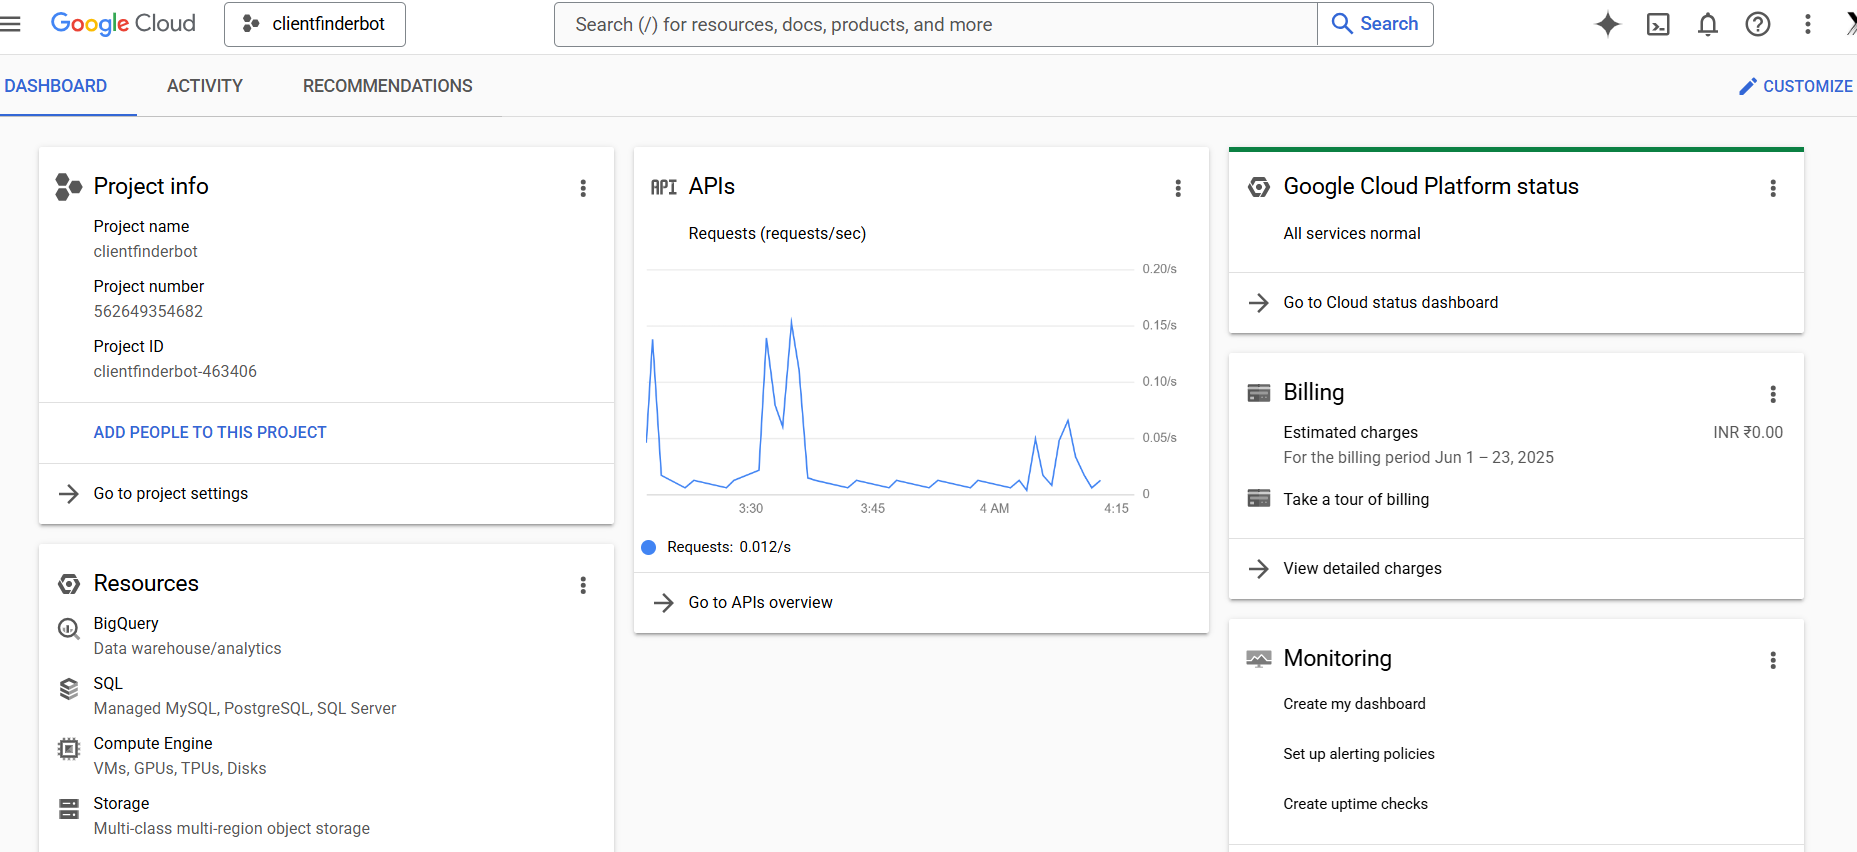Click the blue Requests legend dot

click(649, 547)
